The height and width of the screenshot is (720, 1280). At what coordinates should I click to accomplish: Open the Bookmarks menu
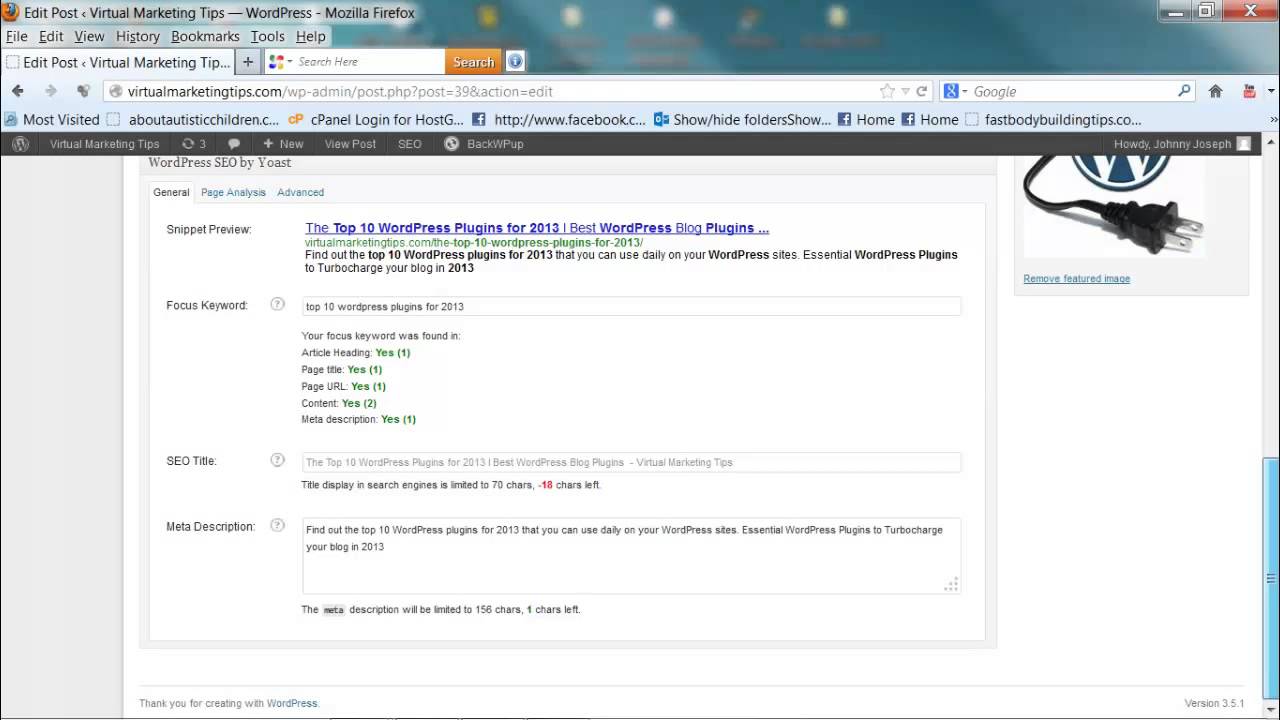[x=205, y=36]
